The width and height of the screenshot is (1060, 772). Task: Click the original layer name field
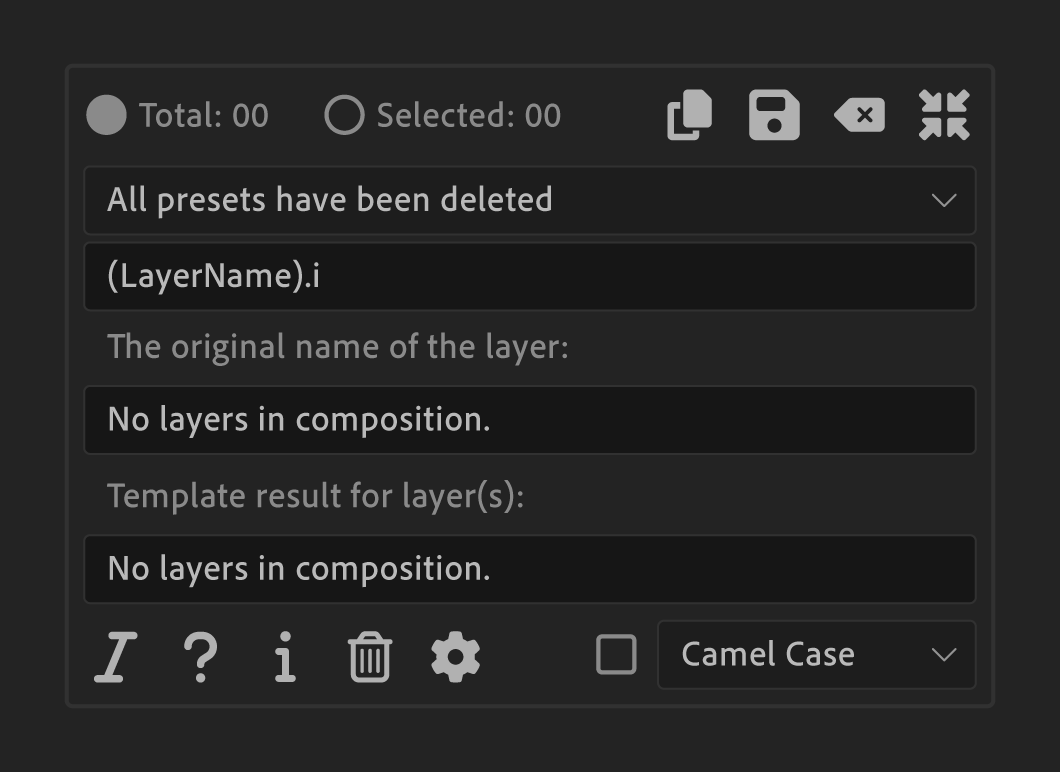tap(529, 420)
